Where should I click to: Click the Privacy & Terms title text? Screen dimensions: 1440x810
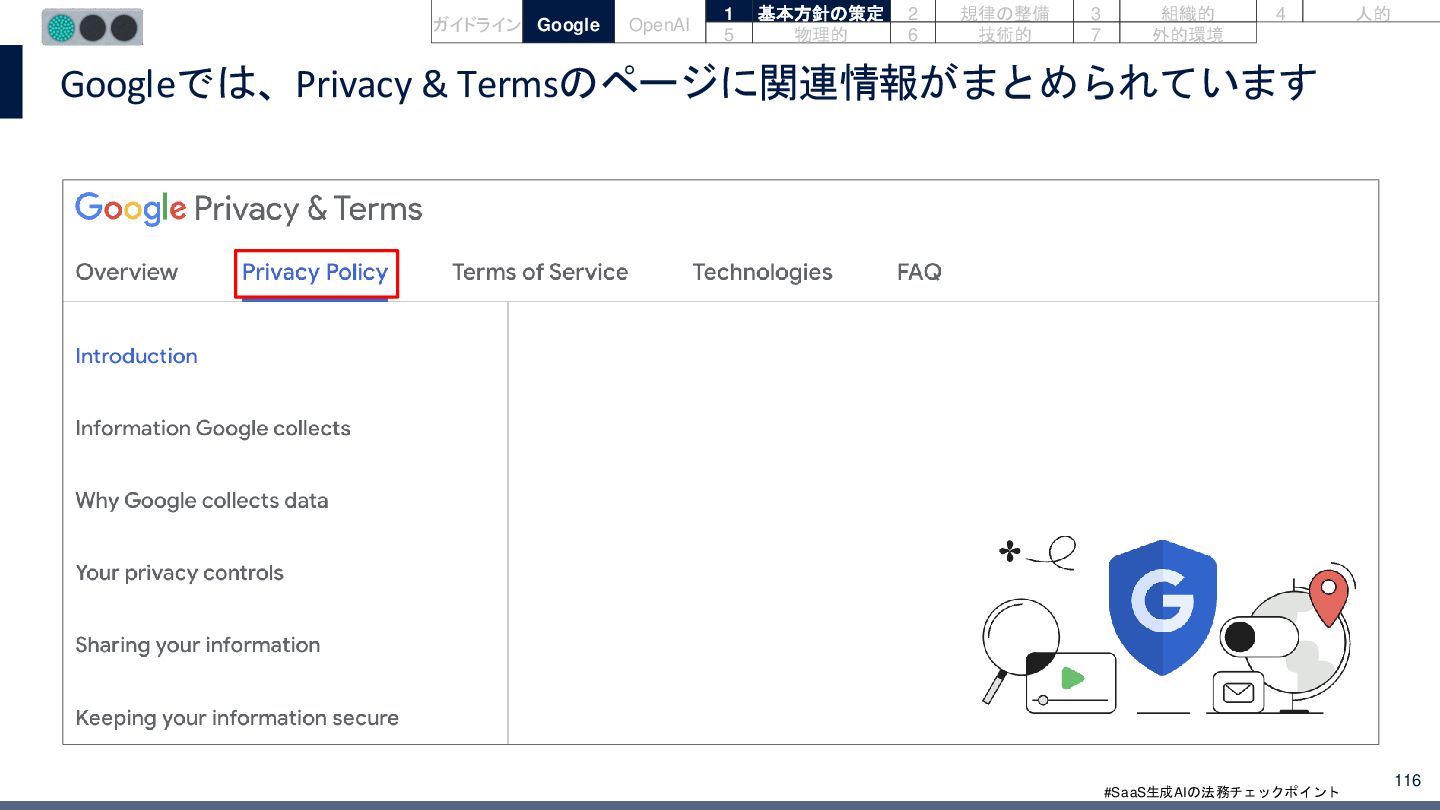(308, 209)
